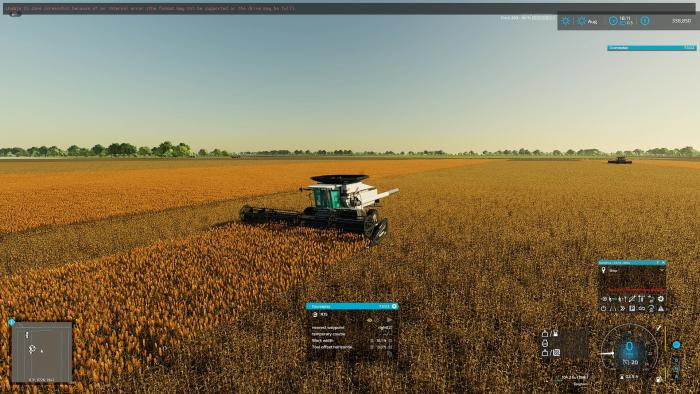The height and width of the screenshot is (394, 700).
Task: Select the 'temporary course' setting row
Action: (x=352, y=334)
